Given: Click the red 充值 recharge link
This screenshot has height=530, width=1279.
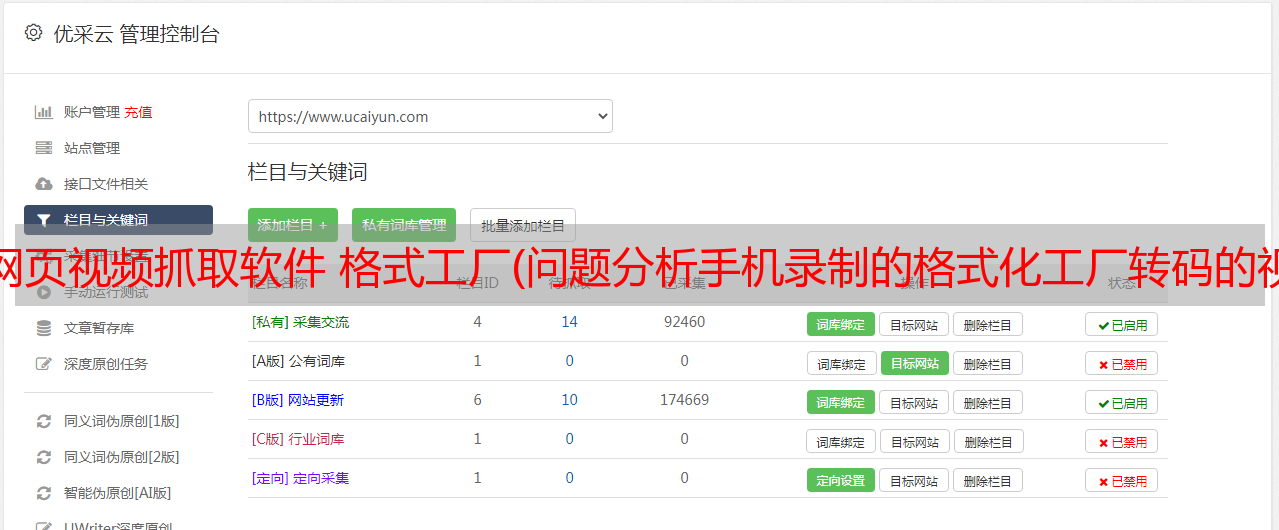Looking at the screenshot, I should point(139,112).
